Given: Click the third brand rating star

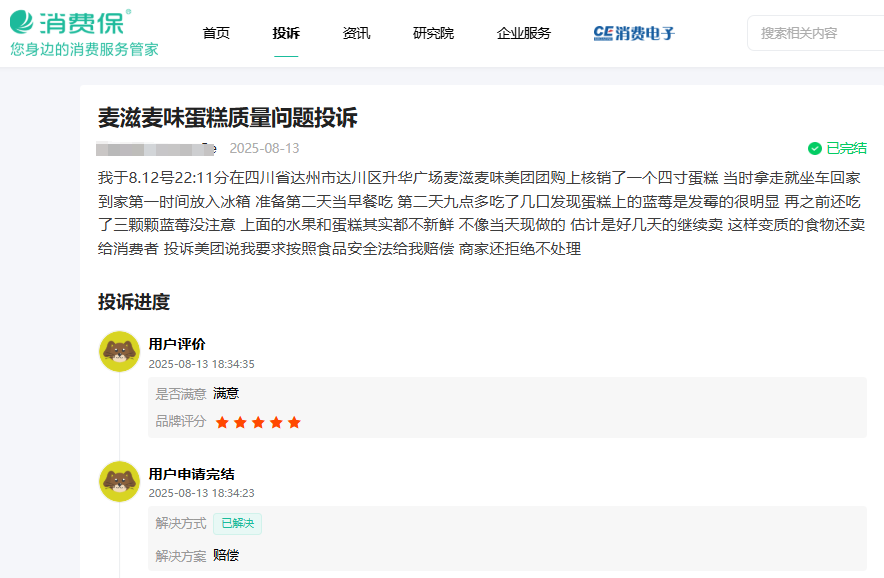Looking at the screenshot, I should tap(258, 422).
